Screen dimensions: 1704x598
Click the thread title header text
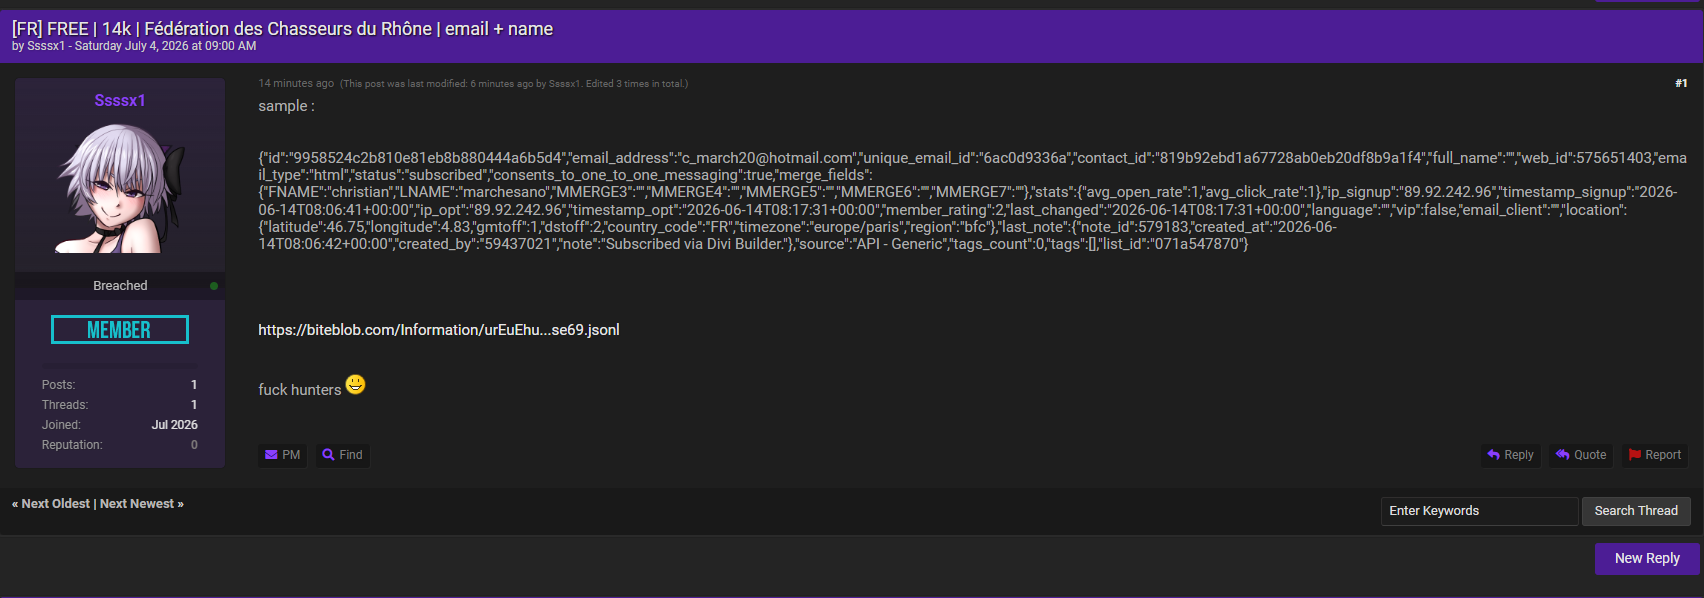coord(282,29)
